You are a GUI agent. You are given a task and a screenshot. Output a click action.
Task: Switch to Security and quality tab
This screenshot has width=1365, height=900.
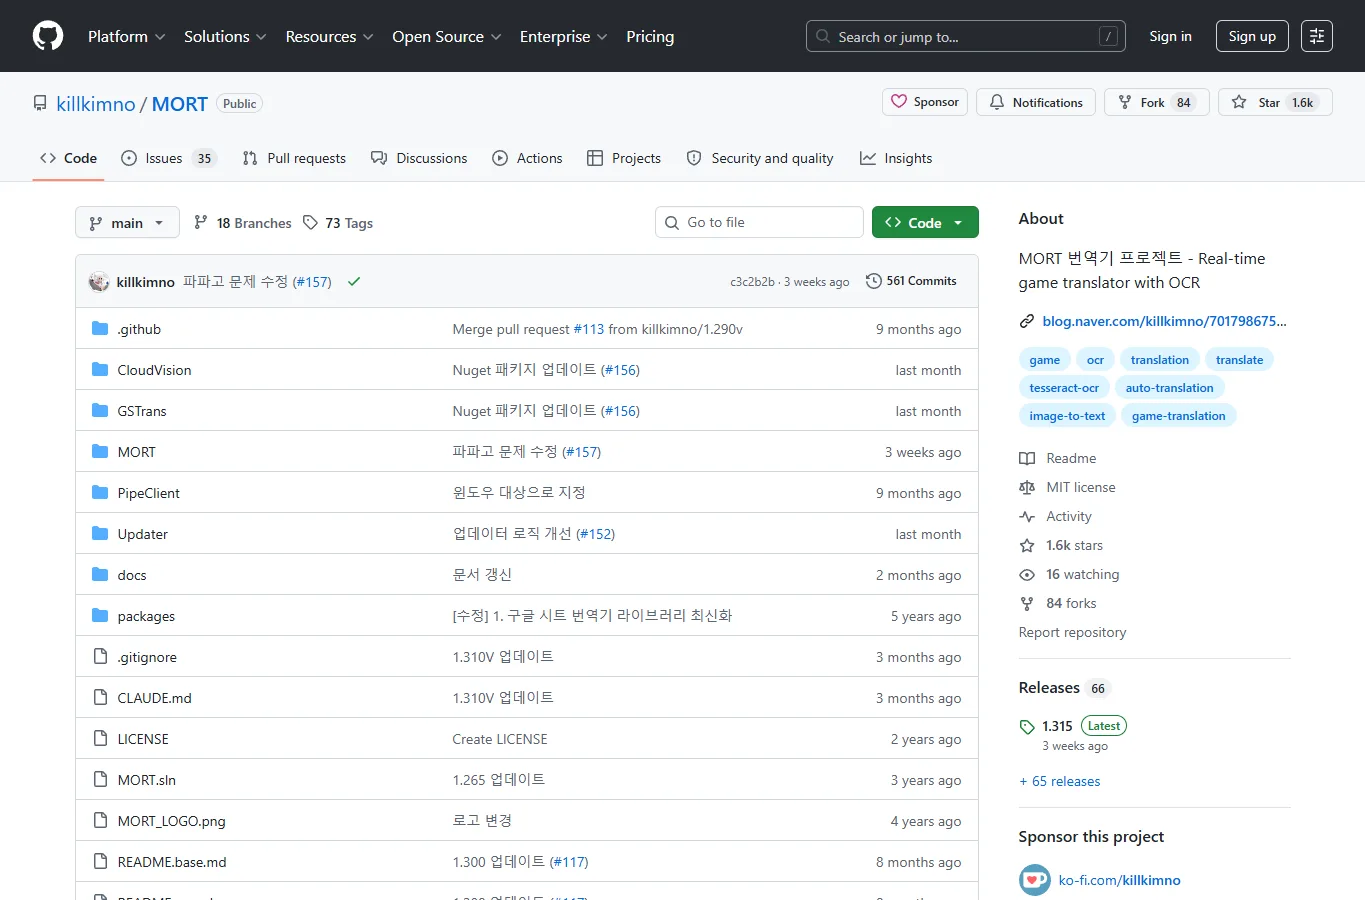point(760,158)
